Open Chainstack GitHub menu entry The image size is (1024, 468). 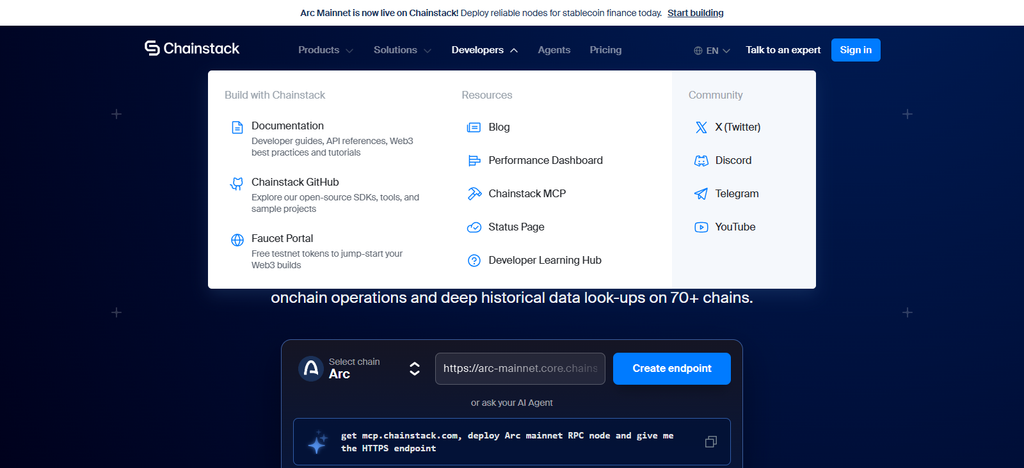[295, 182]
